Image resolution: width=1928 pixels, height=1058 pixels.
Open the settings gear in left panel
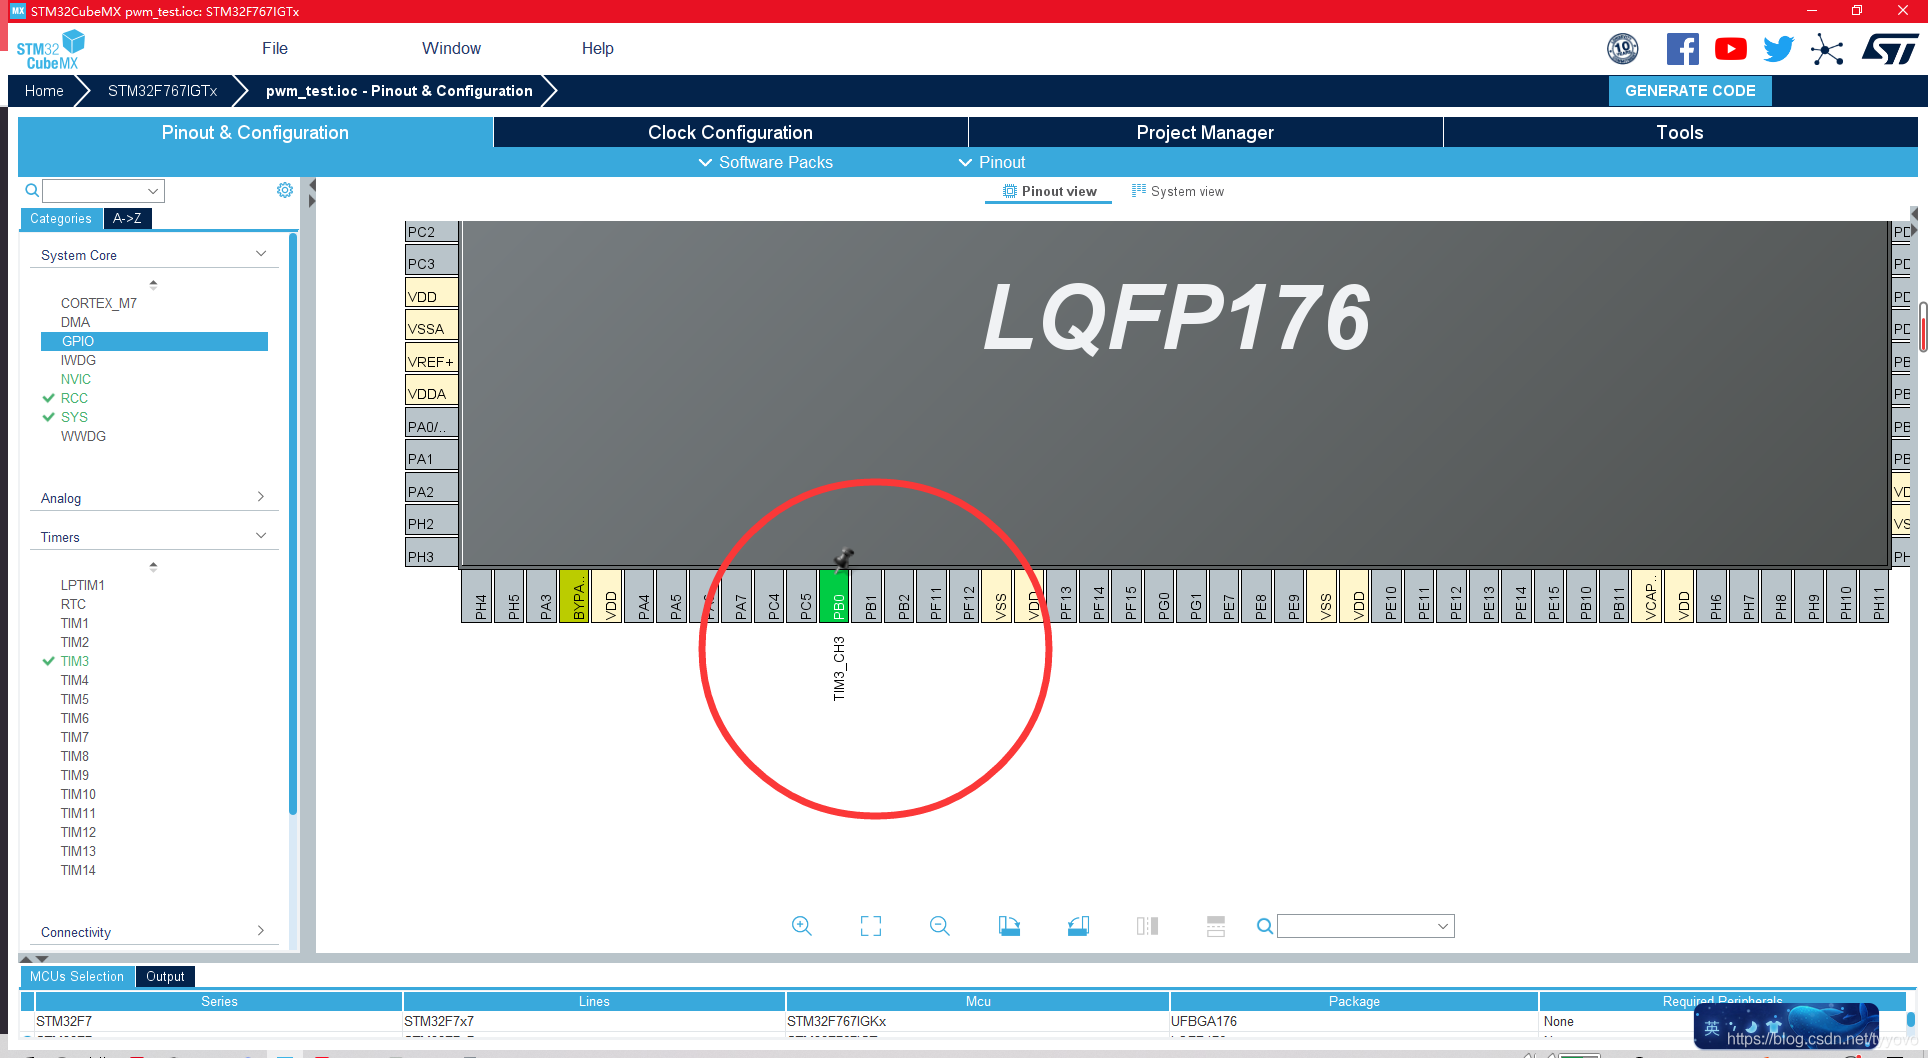[x=285, y=190]
